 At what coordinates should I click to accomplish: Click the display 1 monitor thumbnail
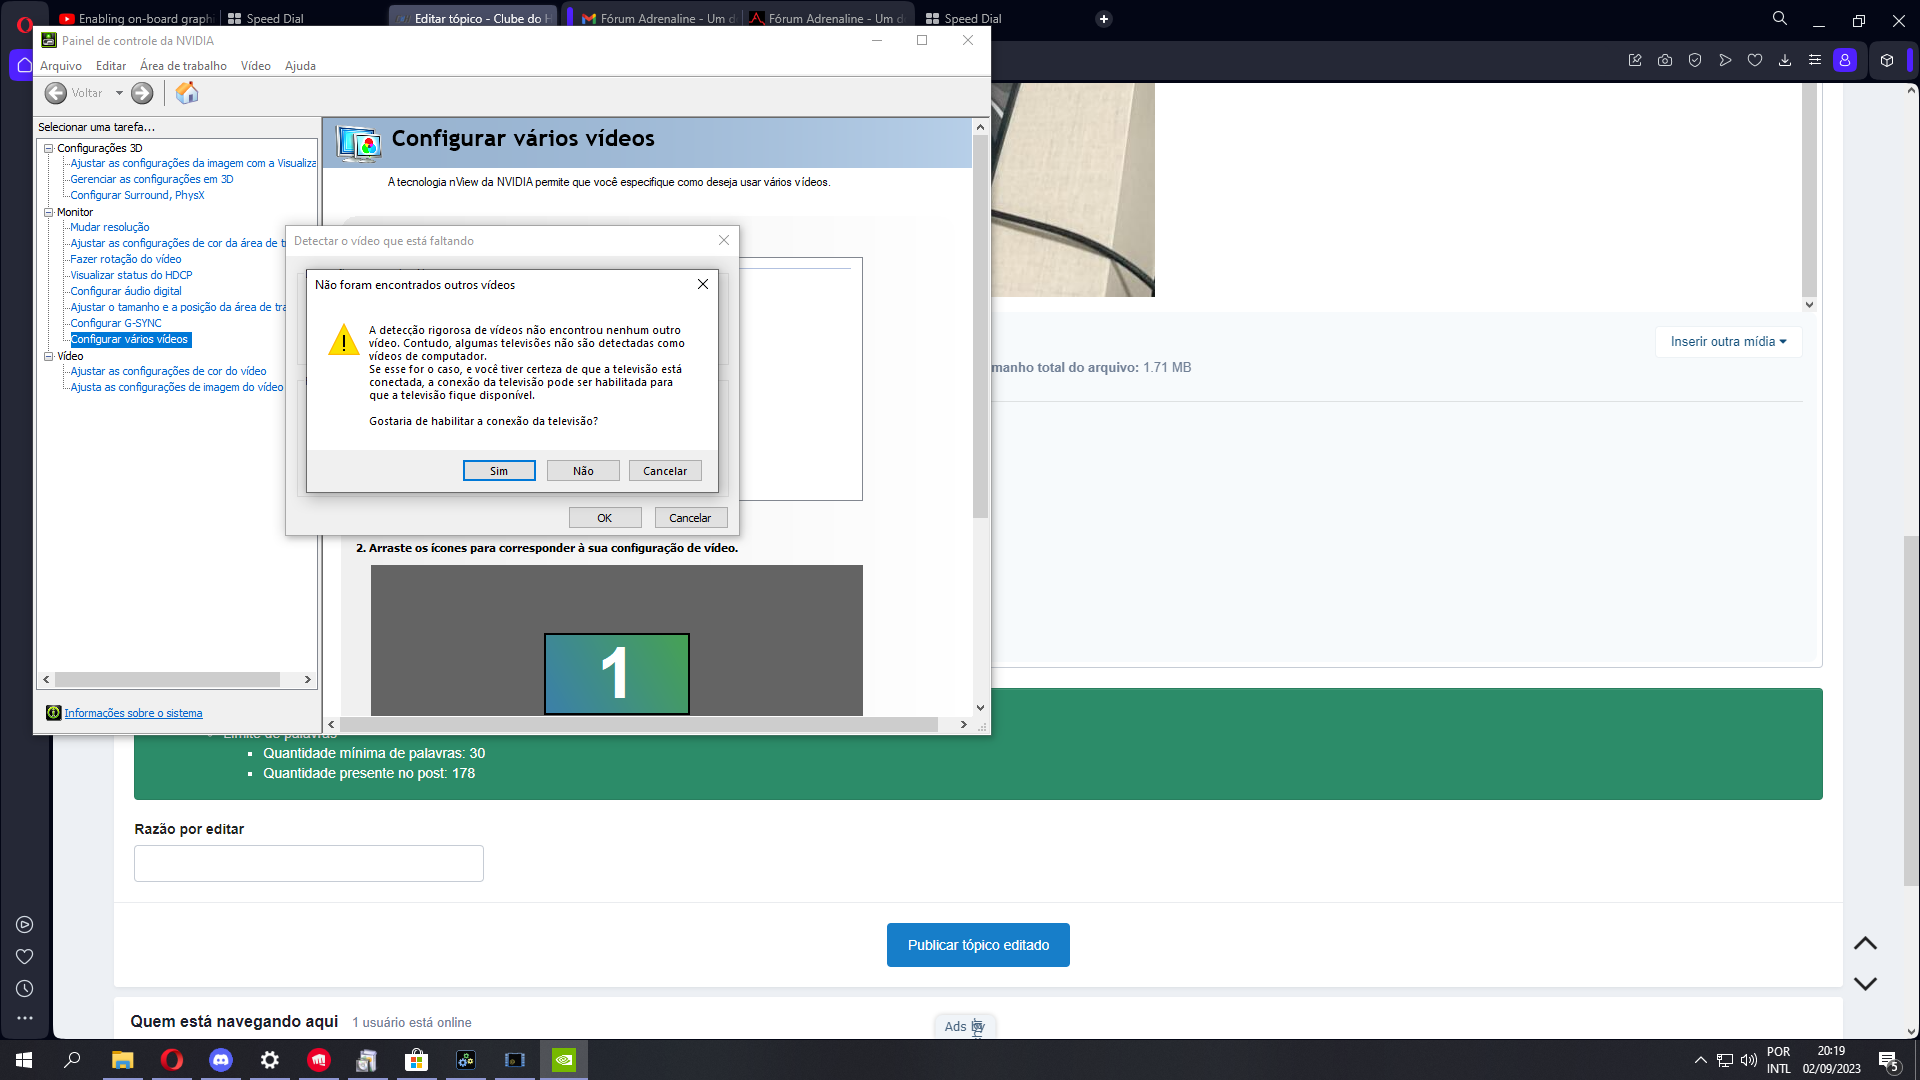[x=617, y=673]
